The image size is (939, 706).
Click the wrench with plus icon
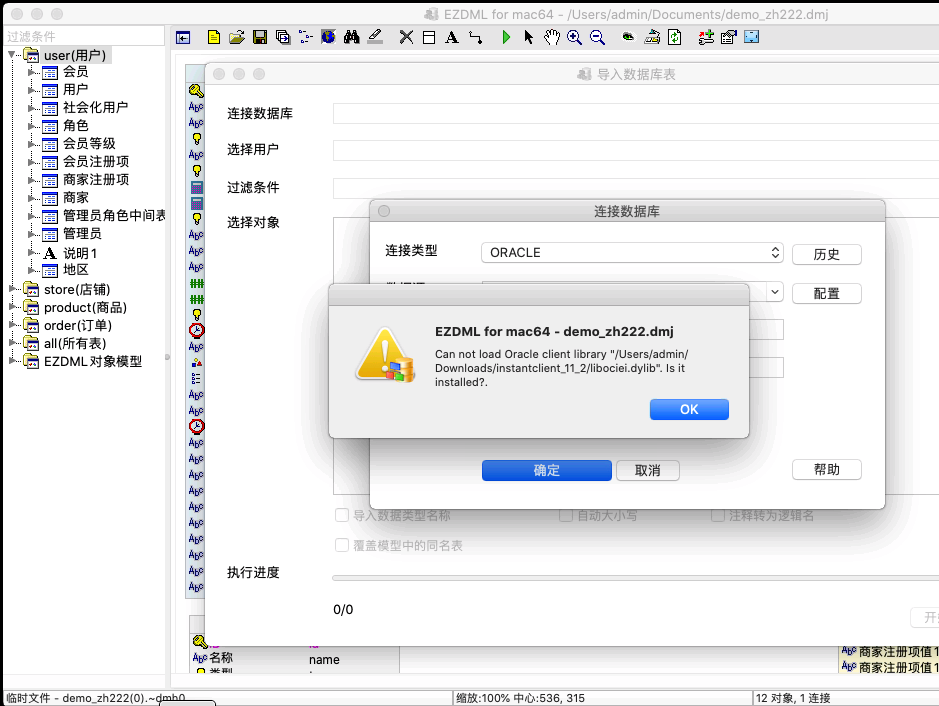pos(706,37)
